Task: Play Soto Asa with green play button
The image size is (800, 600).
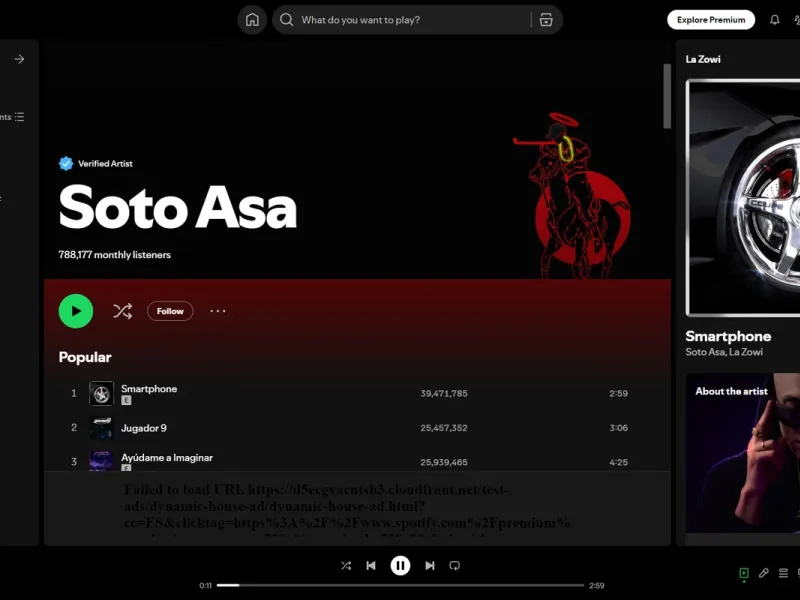Action: [x=76, y=311]
